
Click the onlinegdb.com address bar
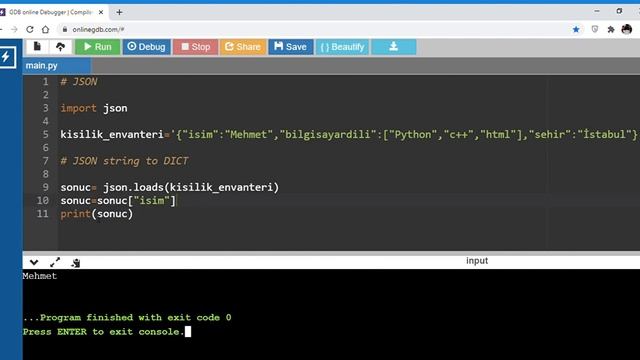click(x=98, y=29)
